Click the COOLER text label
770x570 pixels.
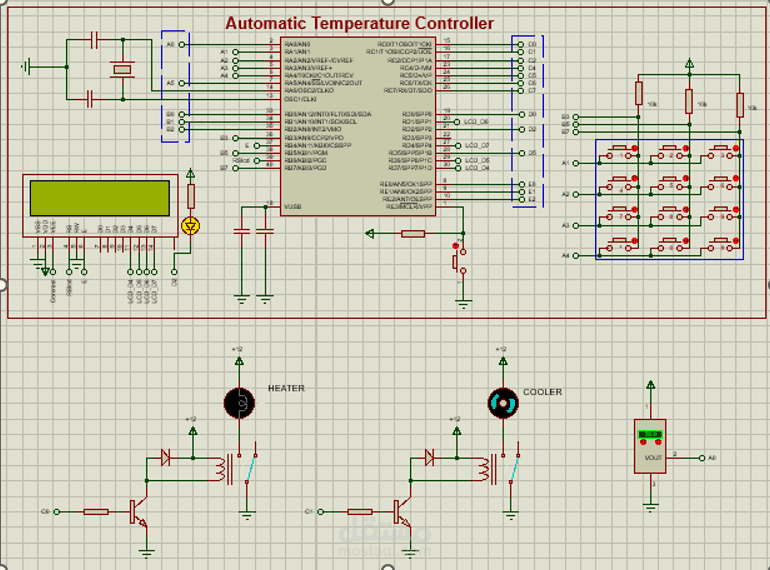pyautogui.click(x=542, y=392)
